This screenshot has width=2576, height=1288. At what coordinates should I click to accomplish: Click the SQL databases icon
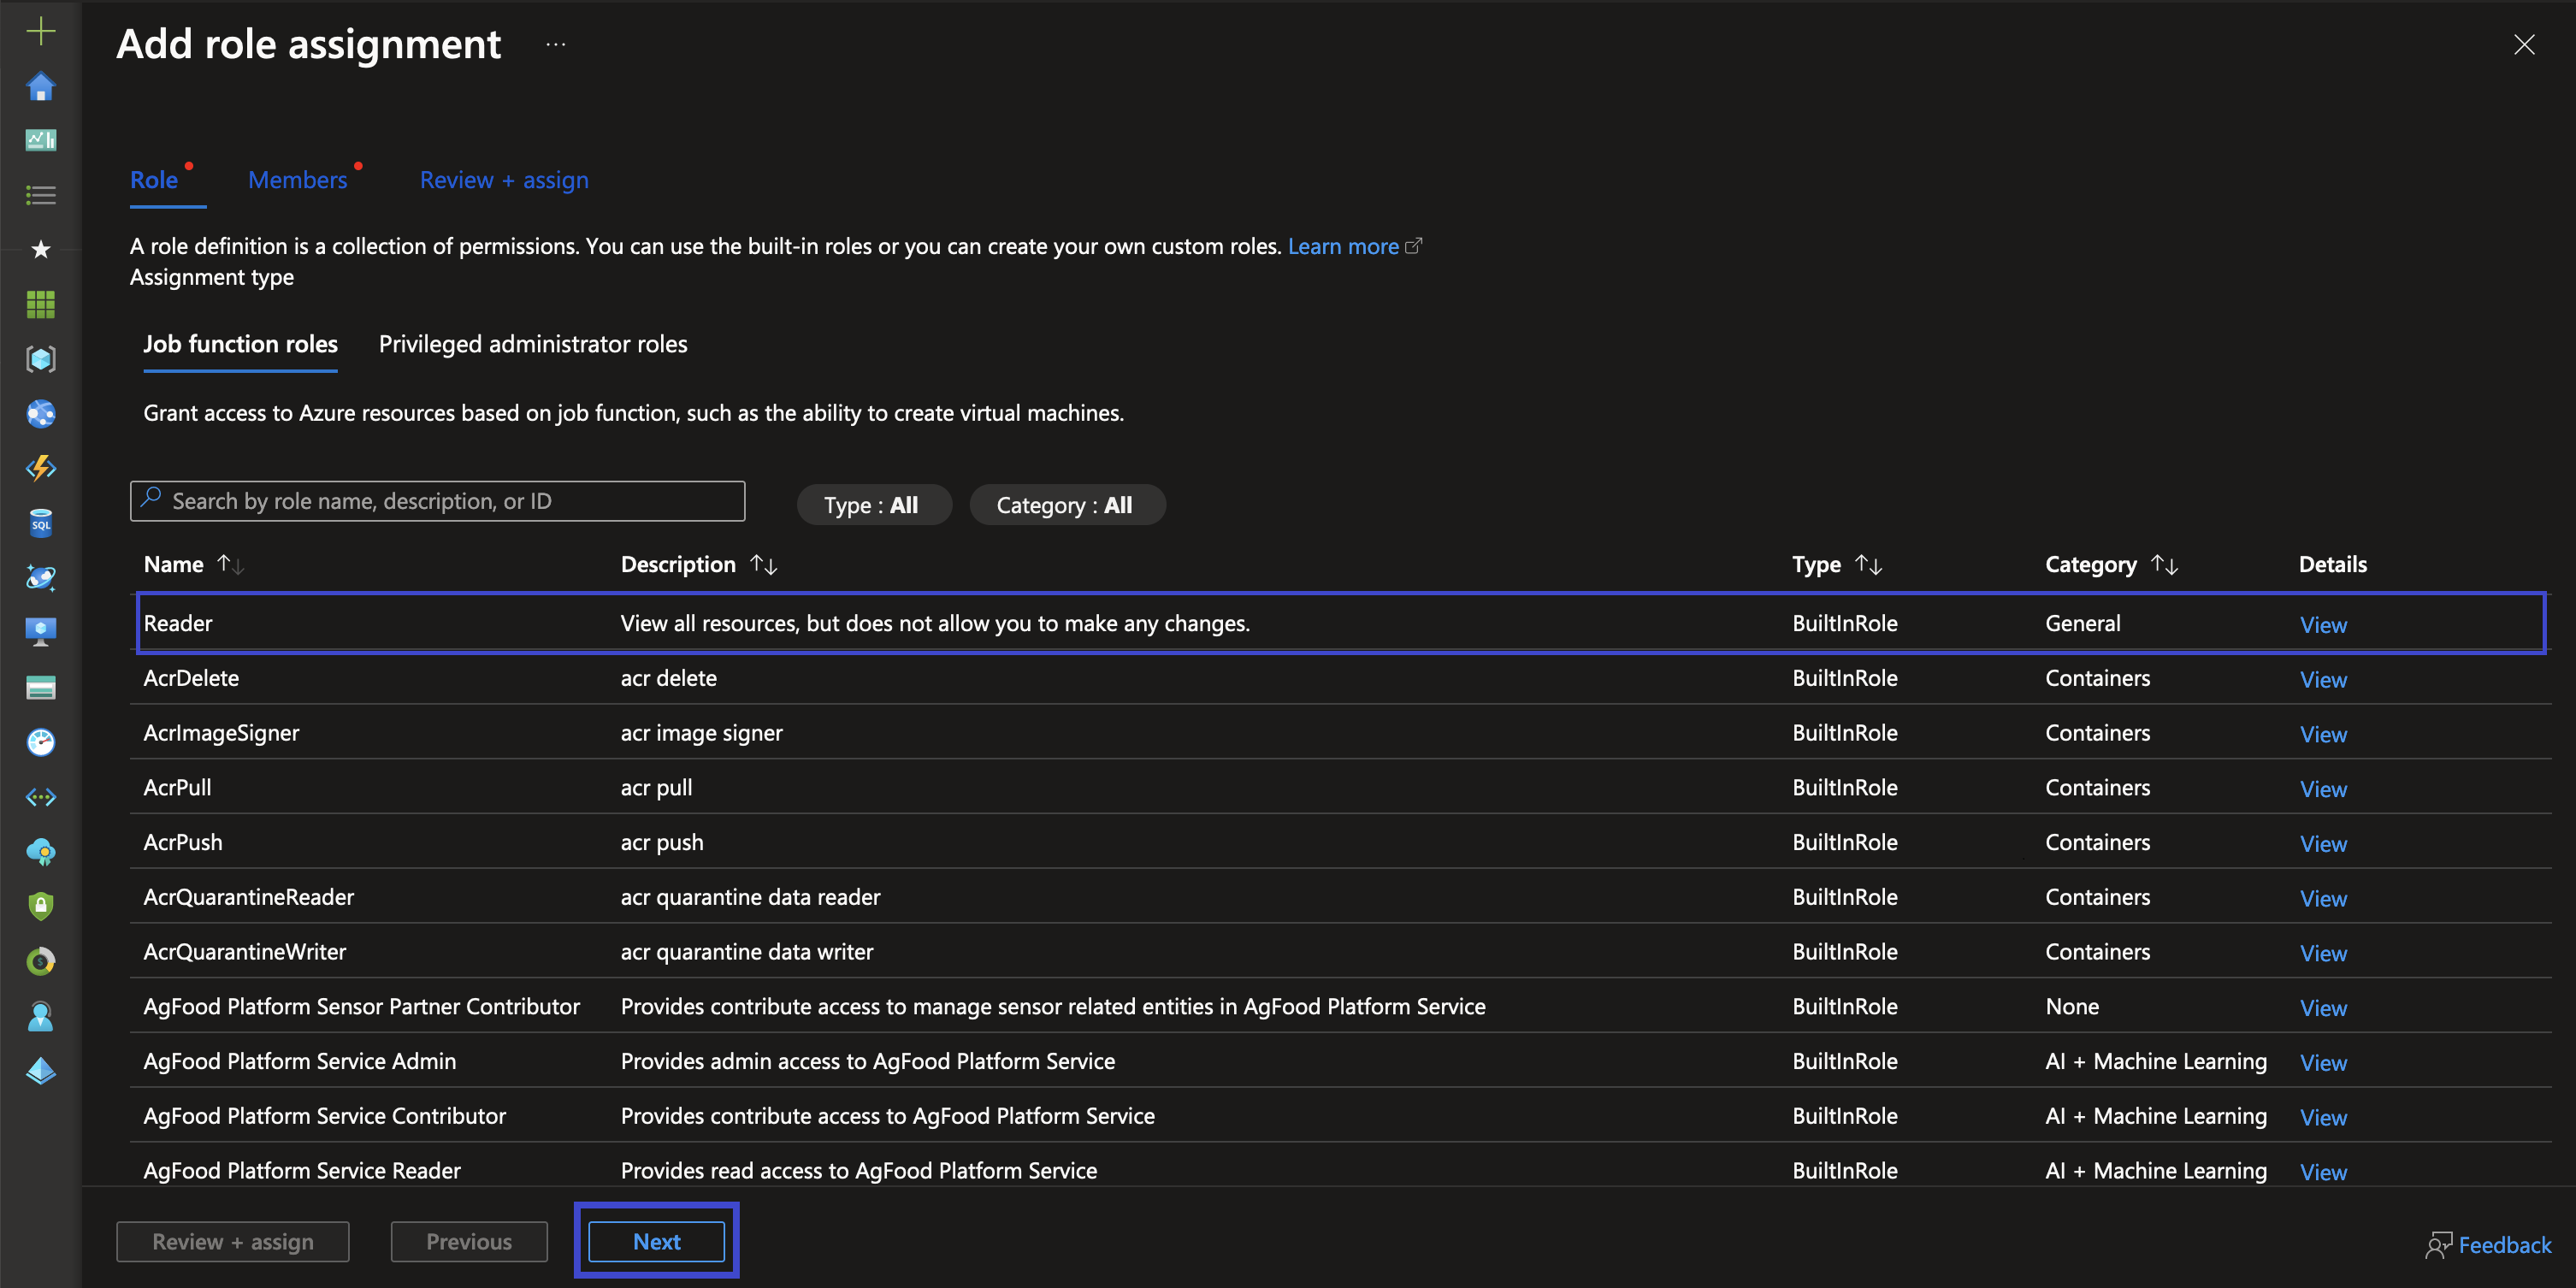tap(40, 522)
